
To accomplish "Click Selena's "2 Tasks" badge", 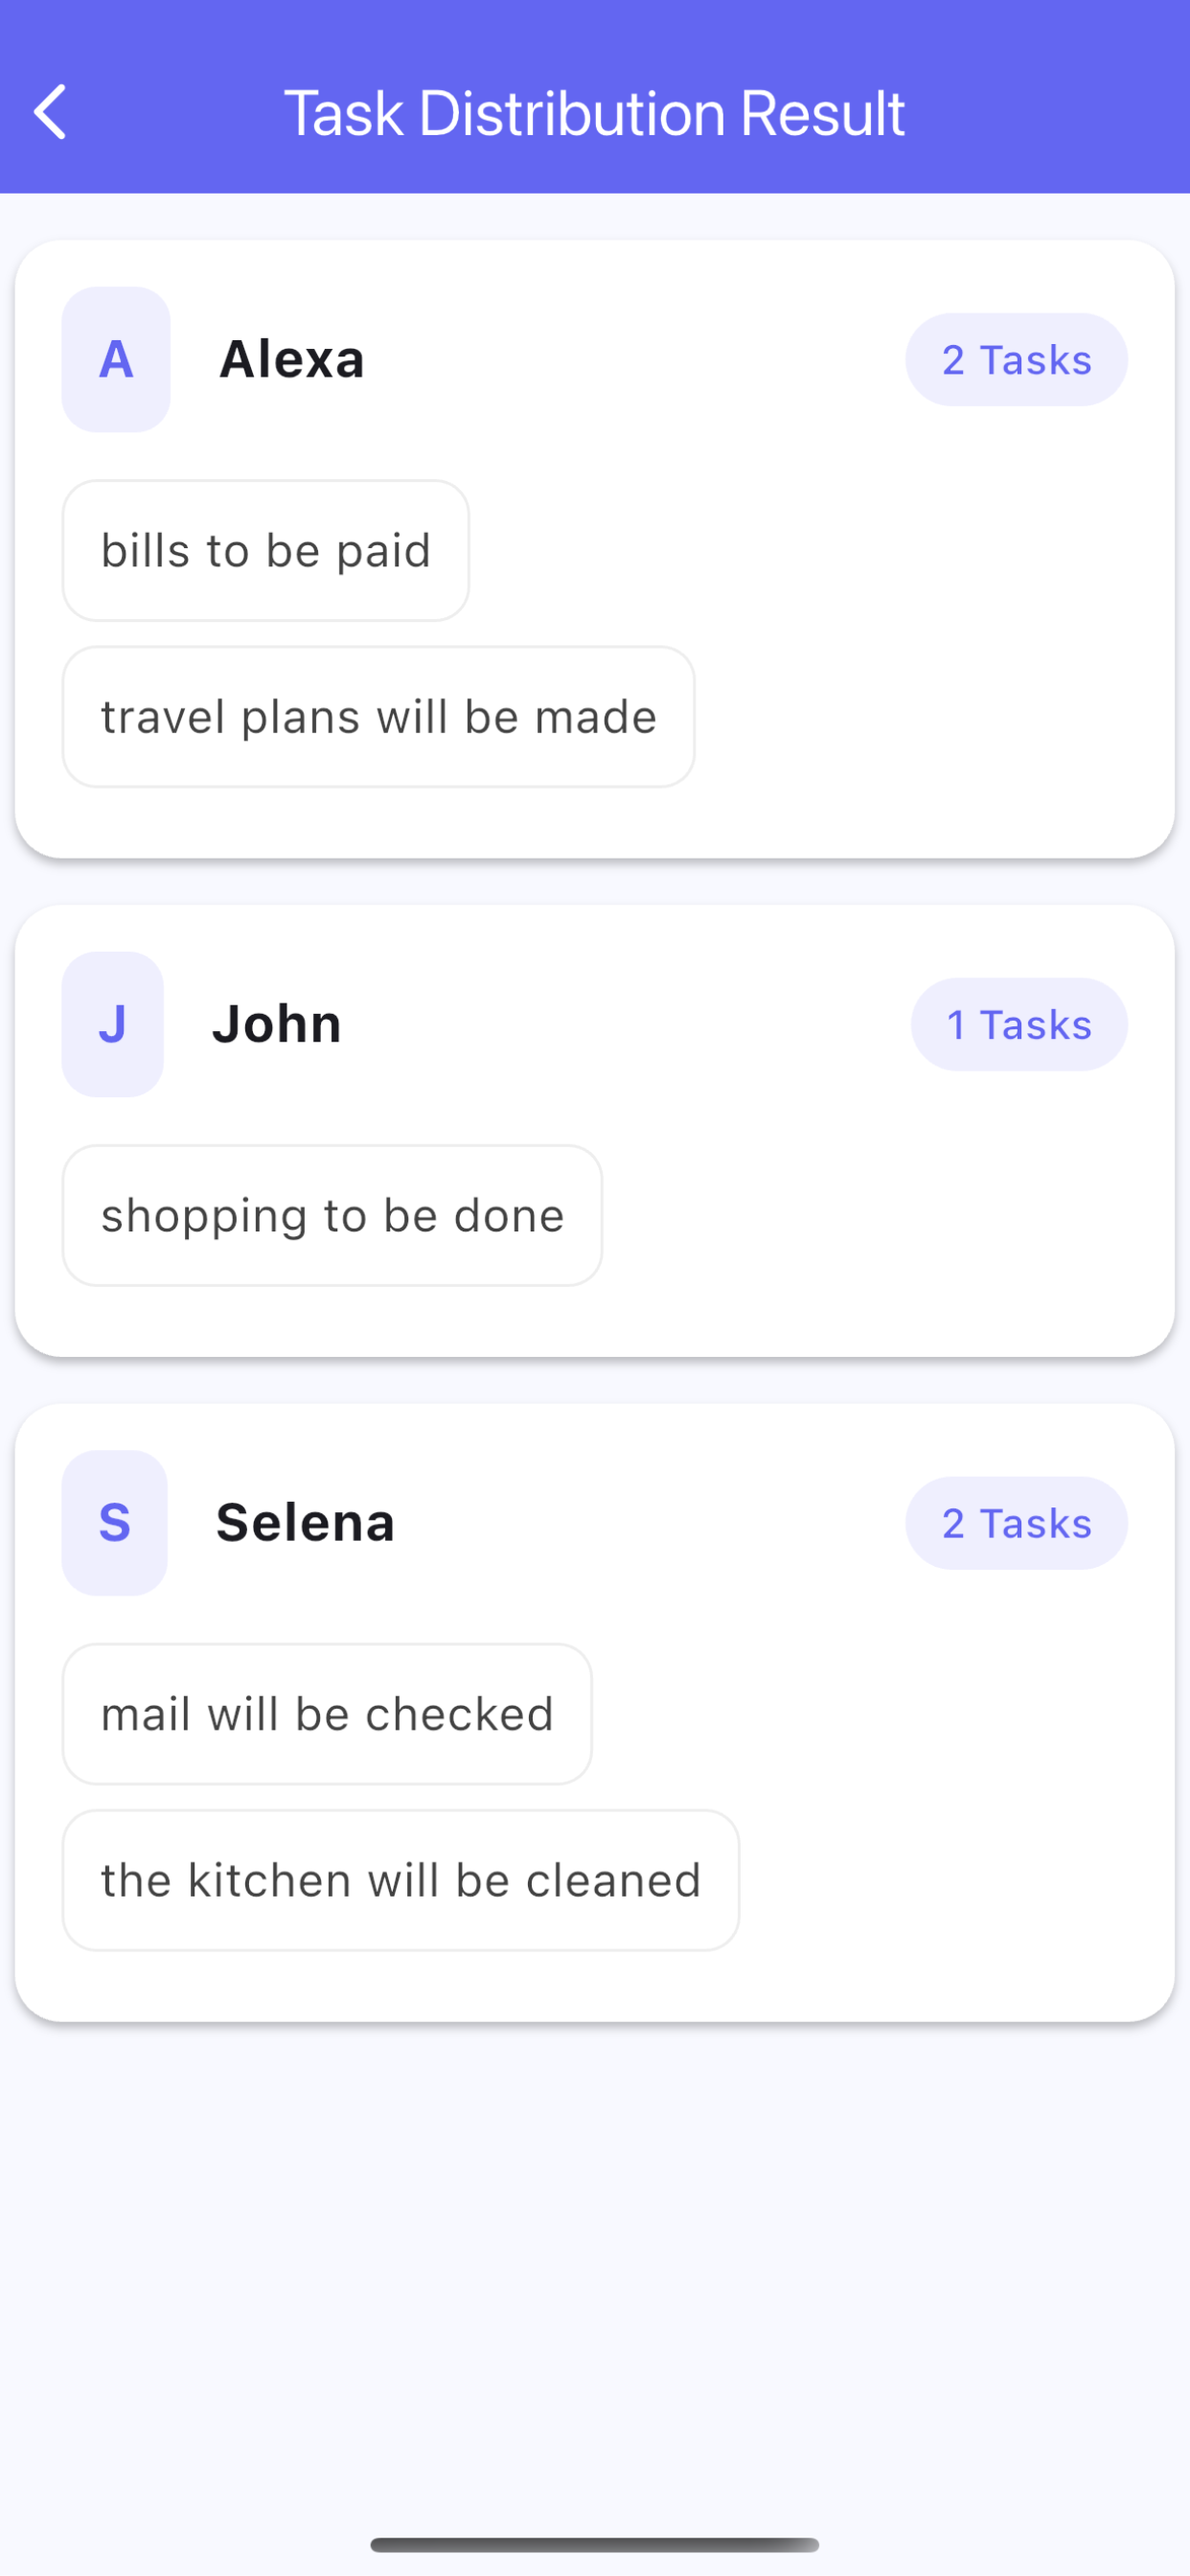I will click(1016, 1523).
